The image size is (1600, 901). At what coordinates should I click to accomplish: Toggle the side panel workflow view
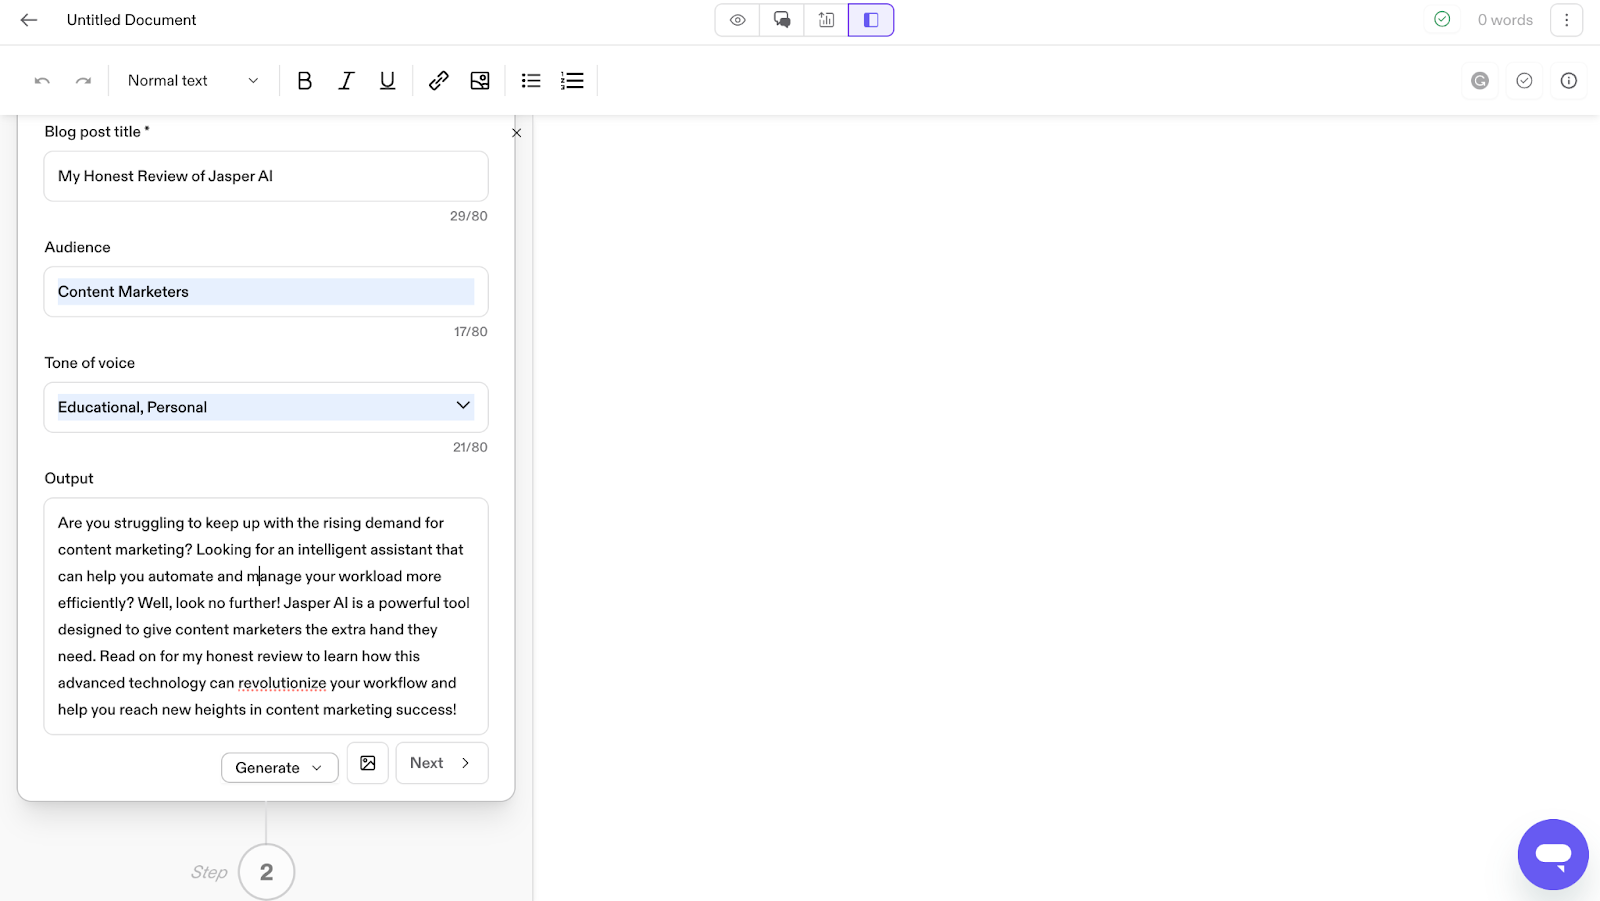(x=871, y=20)
